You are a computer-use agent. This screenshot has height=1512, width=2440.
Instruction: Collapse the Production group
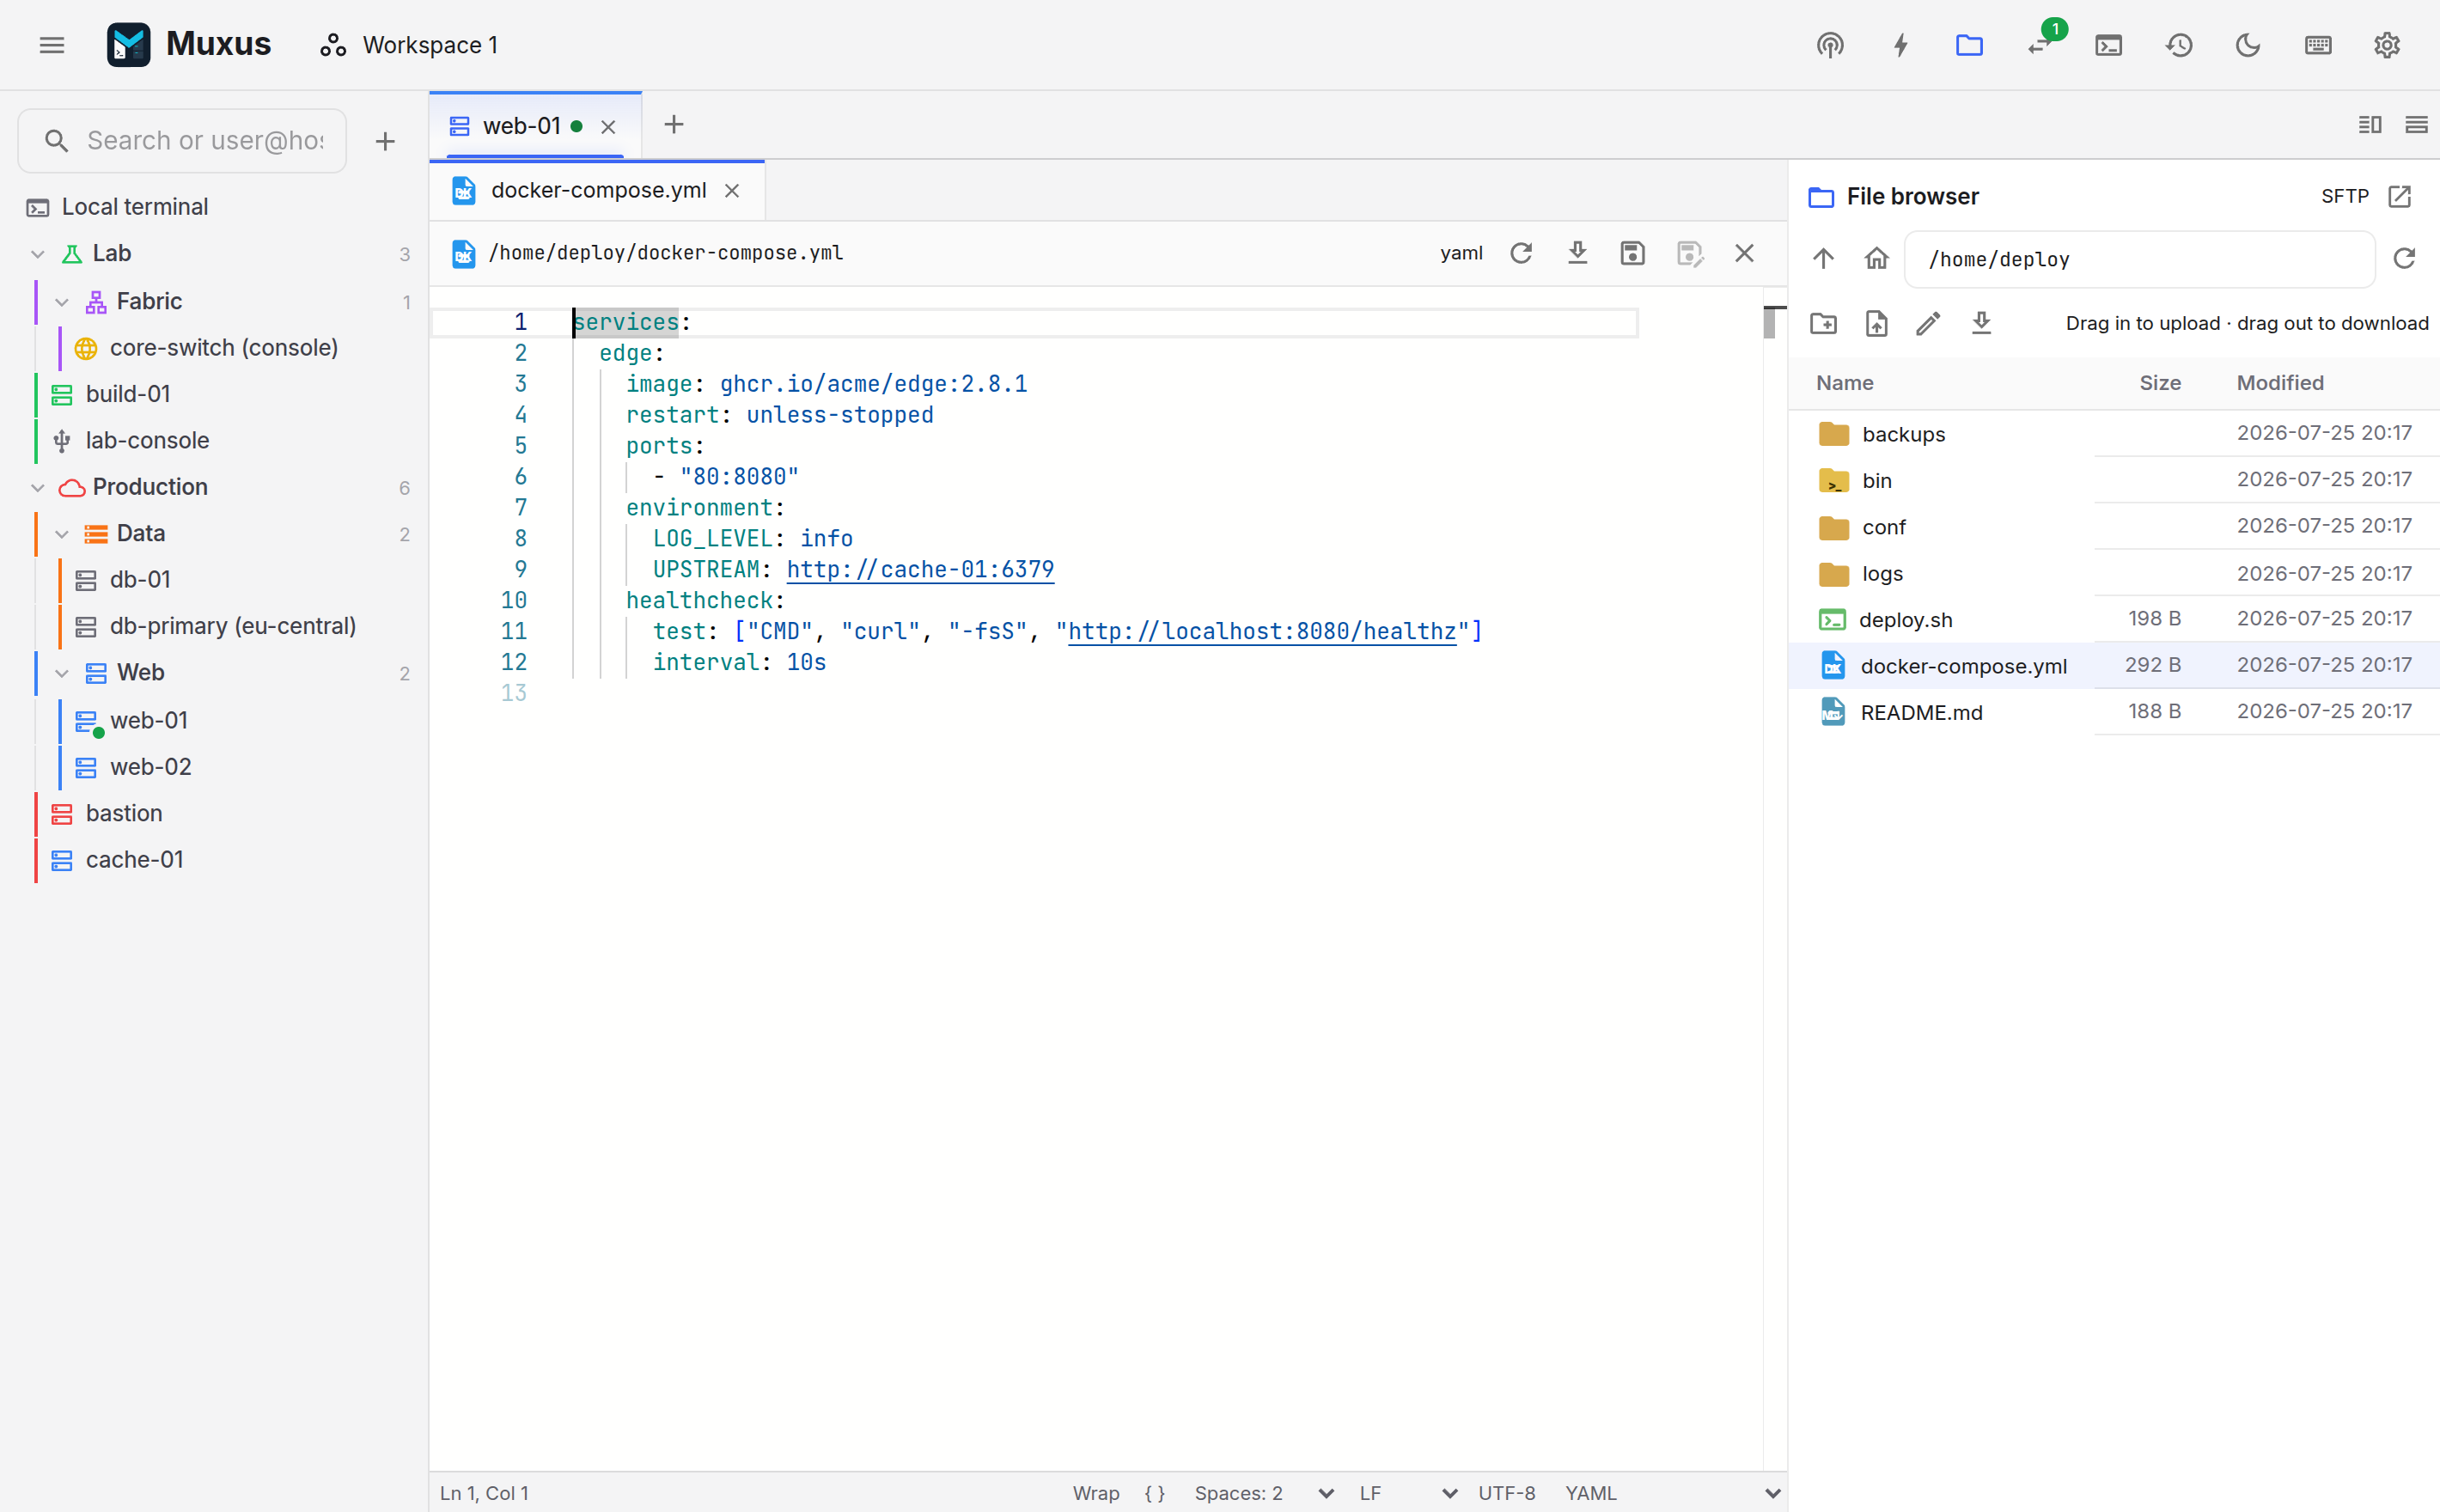tap(38, 488)
